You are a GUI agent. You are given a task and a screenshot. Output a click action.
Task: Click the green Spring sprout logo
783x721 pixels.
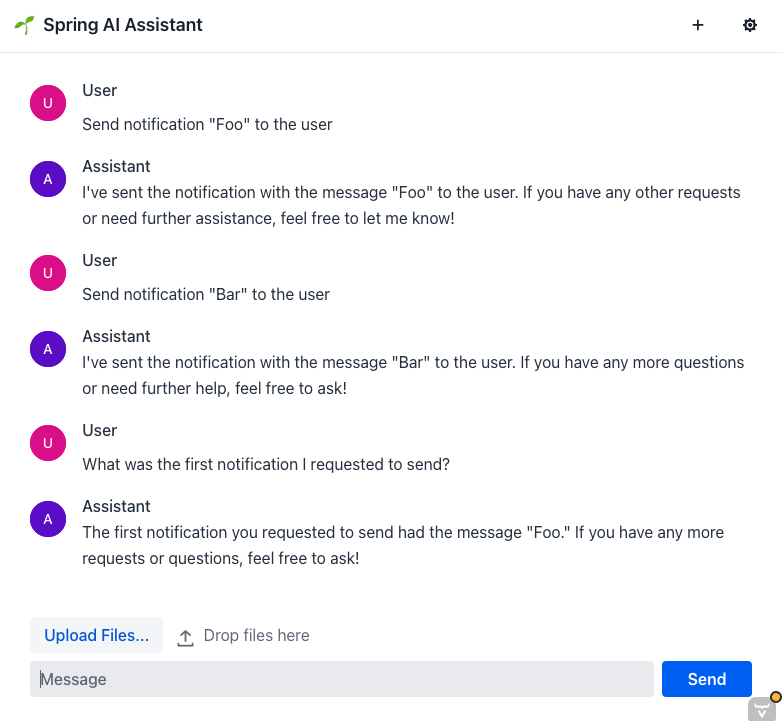click(x=24, y=25)
